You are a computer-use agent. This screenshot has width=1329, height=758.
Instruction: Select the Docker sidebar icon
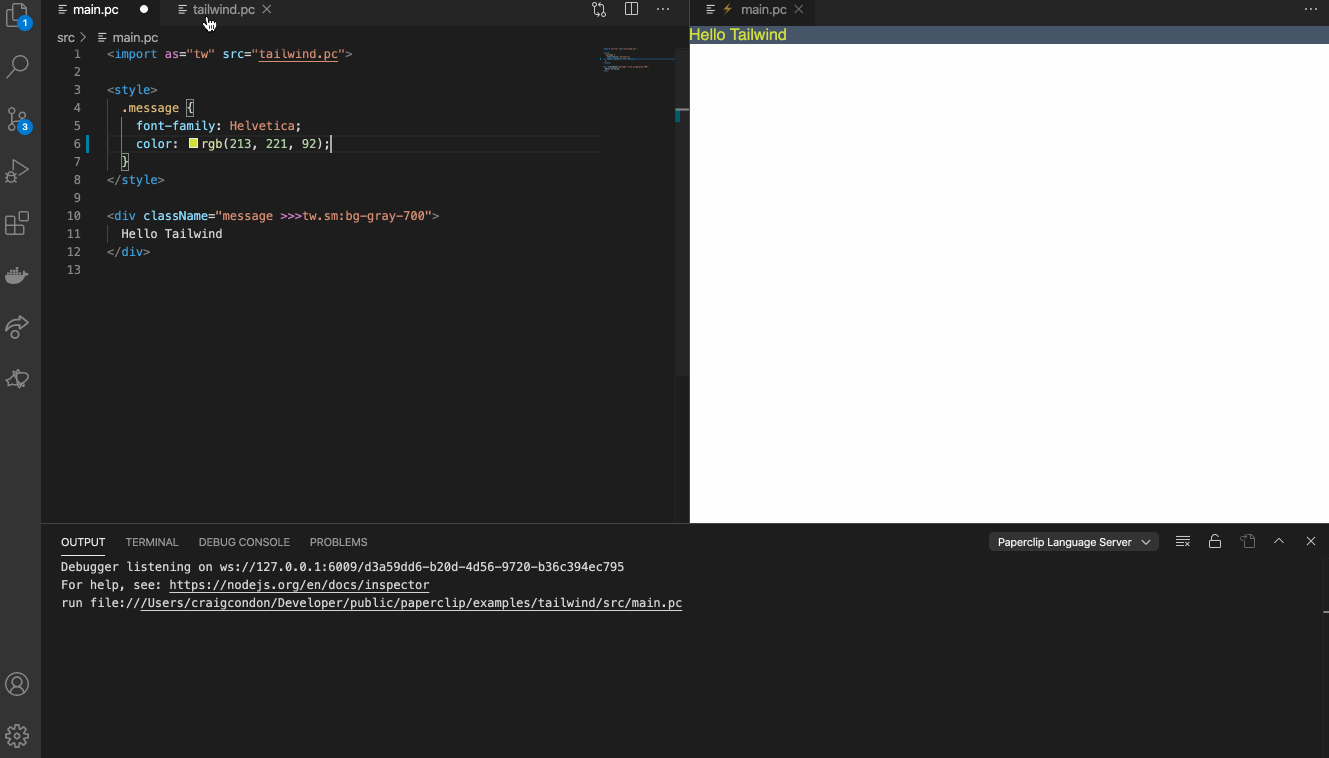(x=17, y=275)
